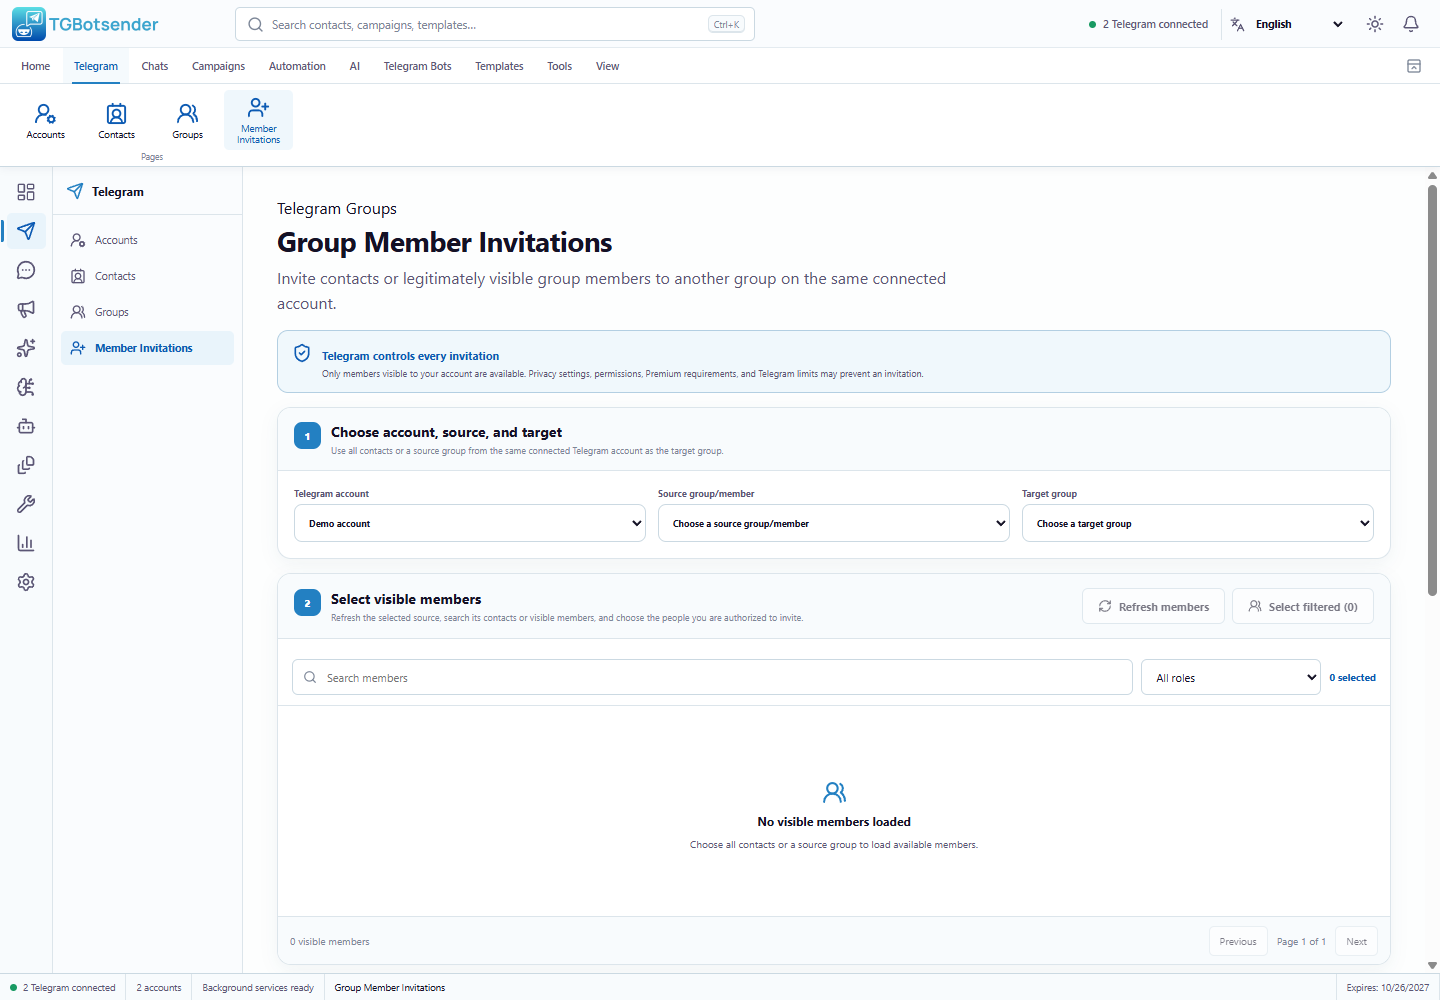Click the Member Invitations ribbon button
This screenshot has width=1440, height=1000.
[x=259, y=120]
